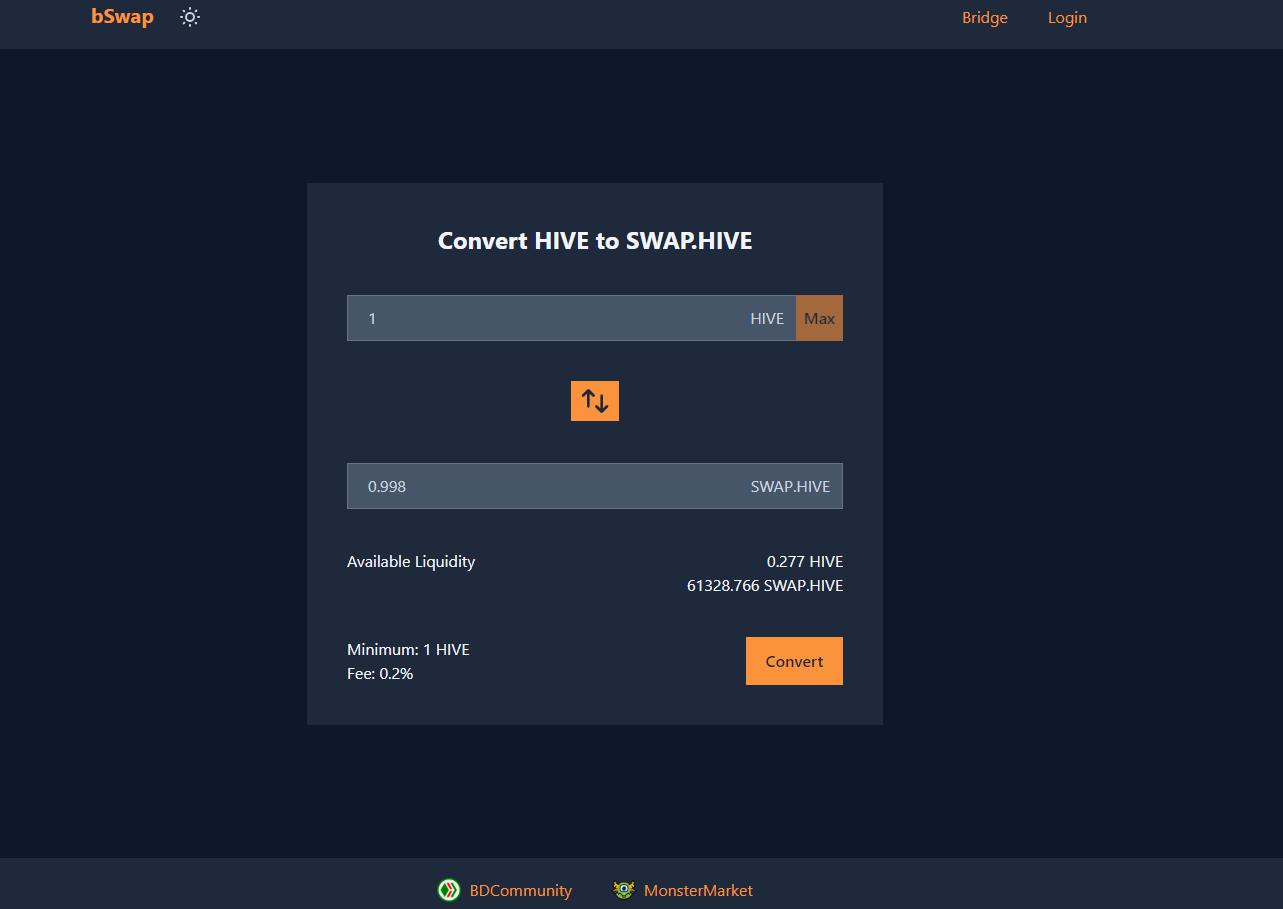Viewport: 1283px width, 909px height.
Task: Open the Login menu item
Action: click(1066, 18)
